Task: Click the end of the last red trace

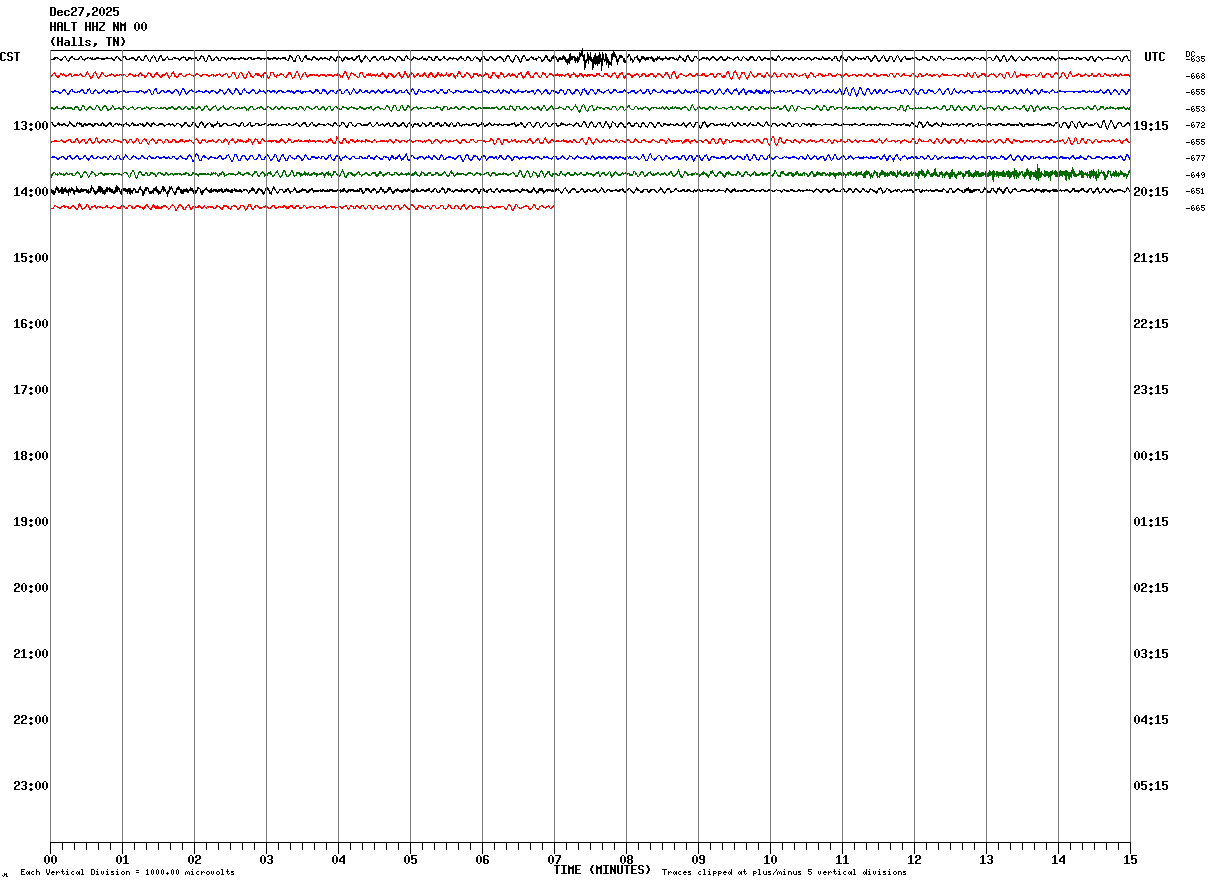Action: point(552,207)
